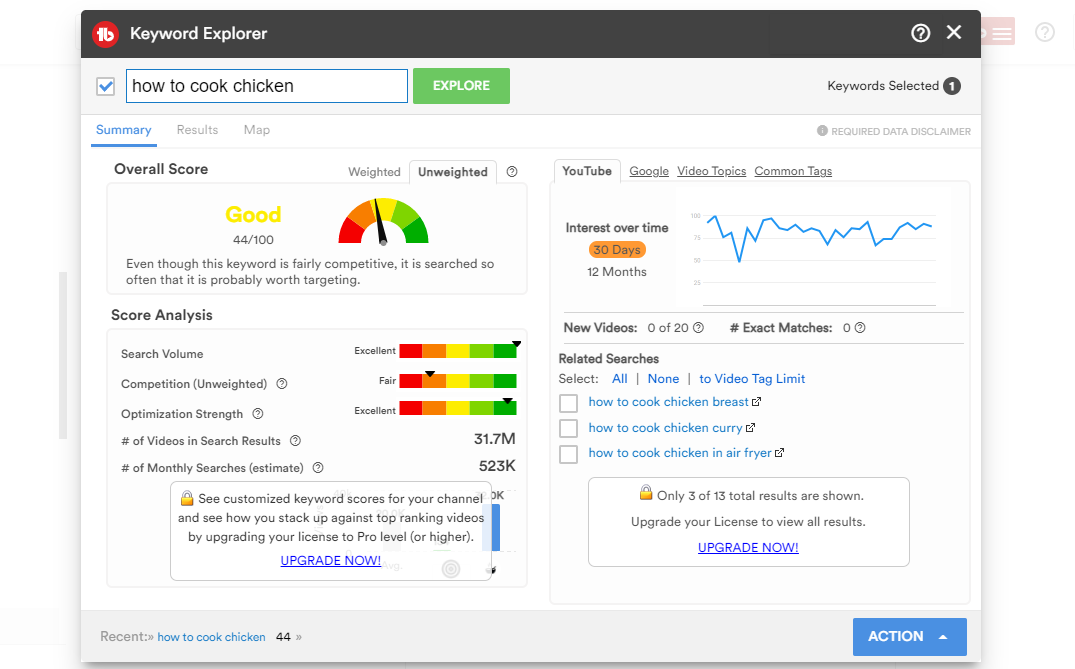Viewport: 1075px width, 669px height.
Task: Open the help question mark in header
Action: coord(920,33)
